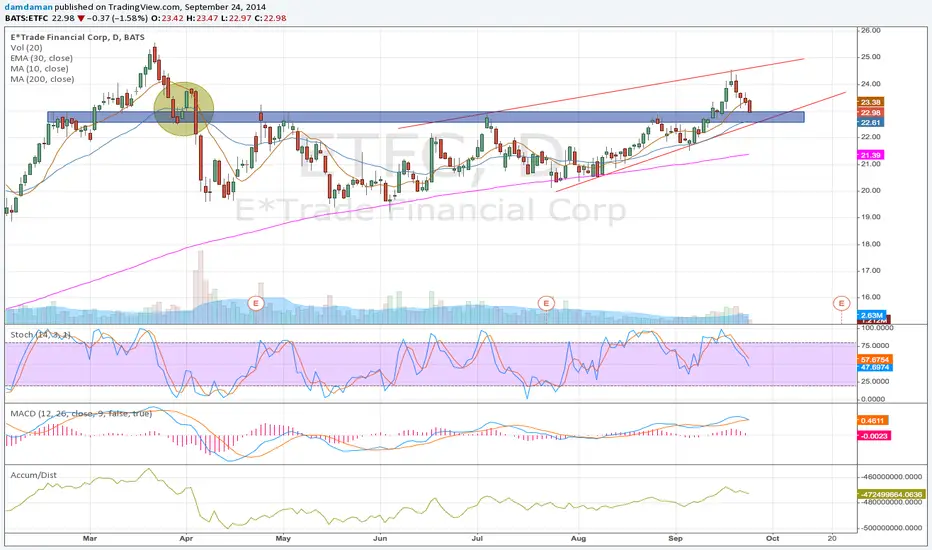Click the 75.0000 stochastic axis label
The image size is (932, 550).
(x=875, y=345)
